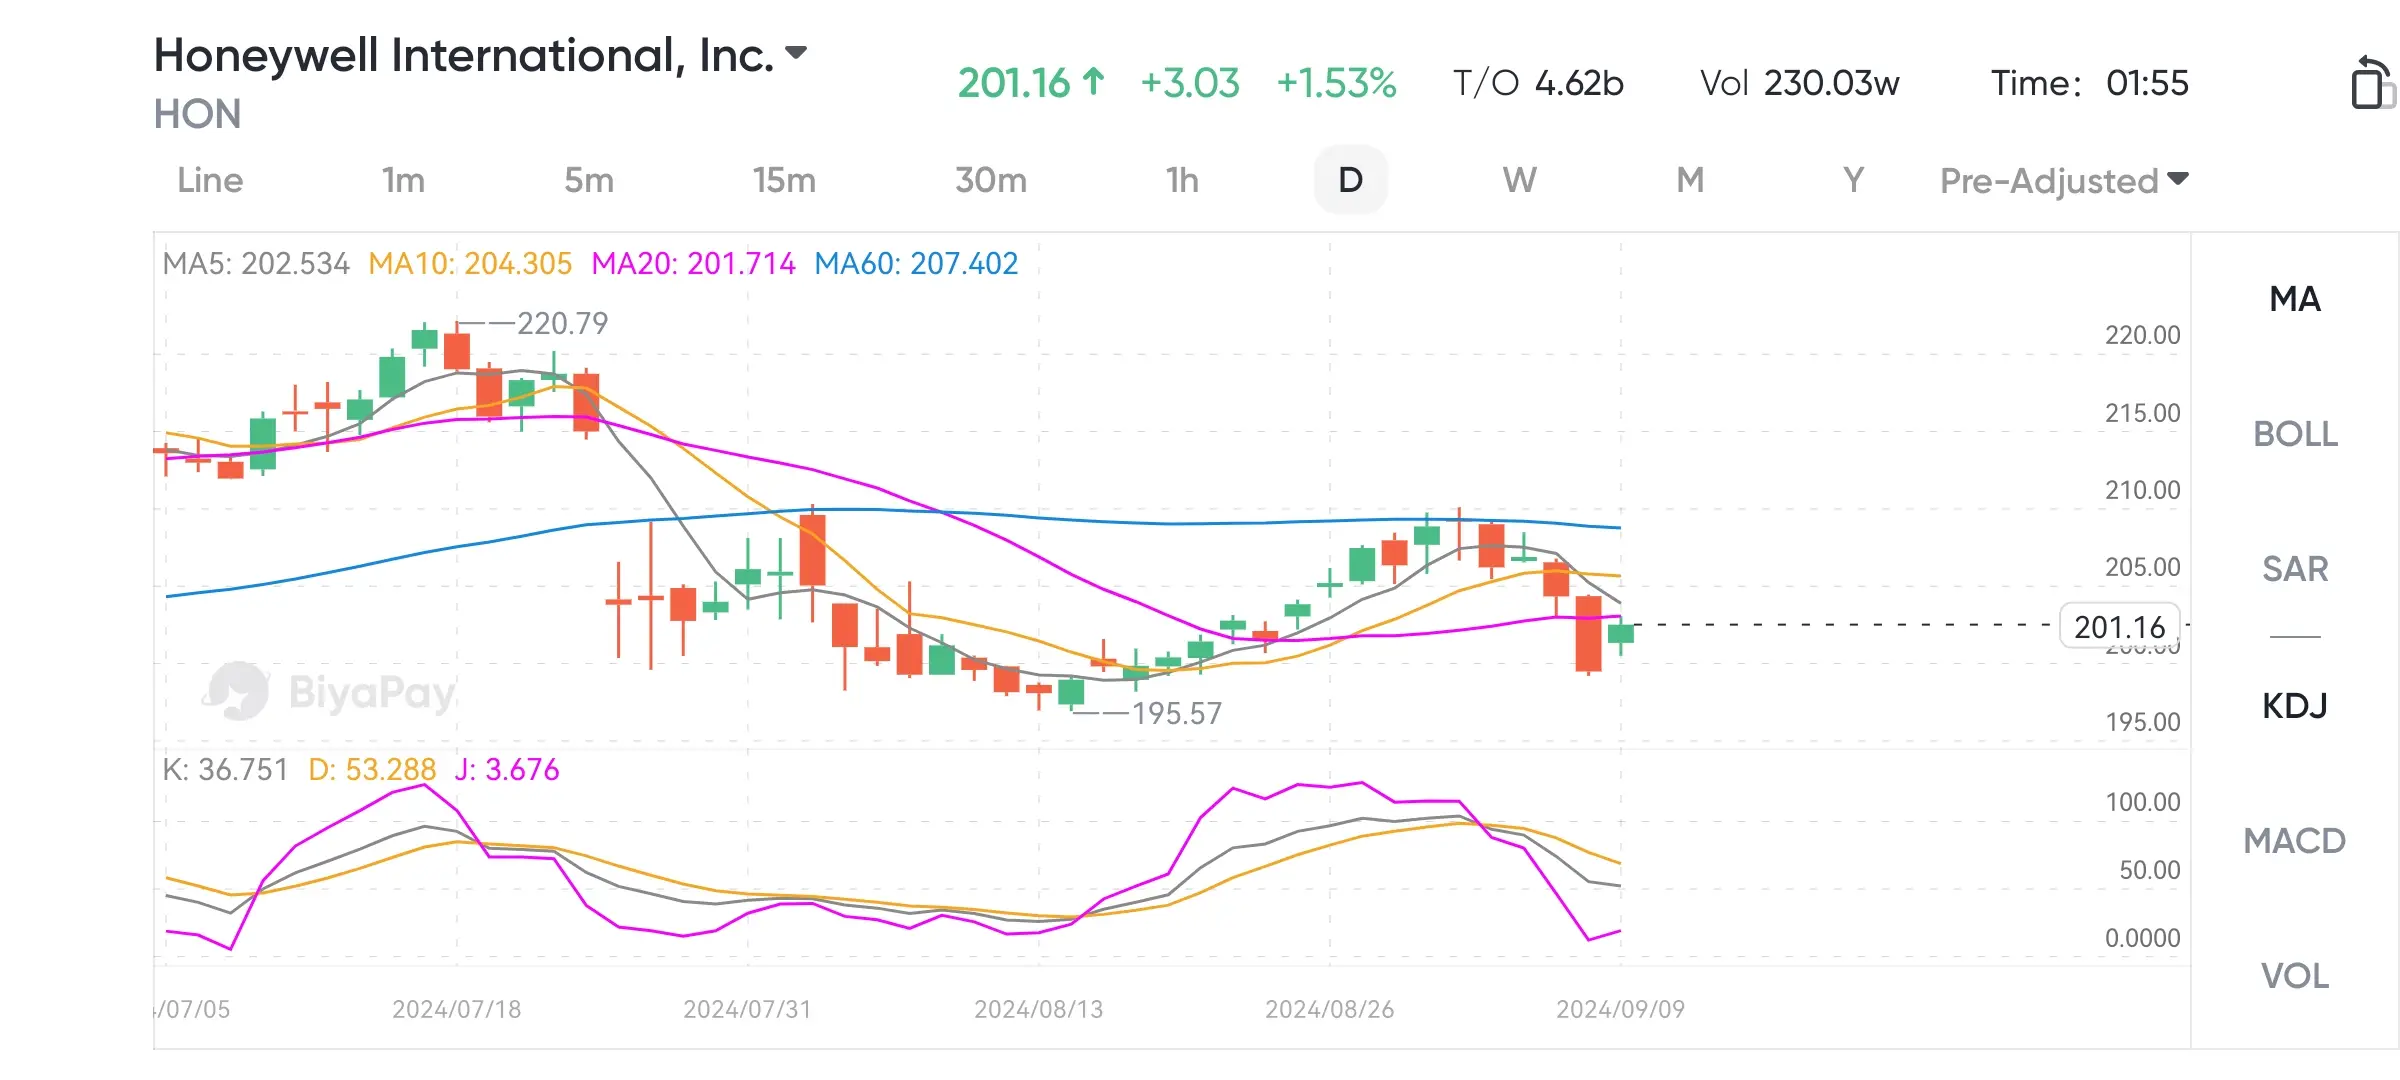Image resolution: width=2400 pixels, height=1080 pixels.
Task: Click the 220.00 price axis label
Action: (x=2142, y=336)
